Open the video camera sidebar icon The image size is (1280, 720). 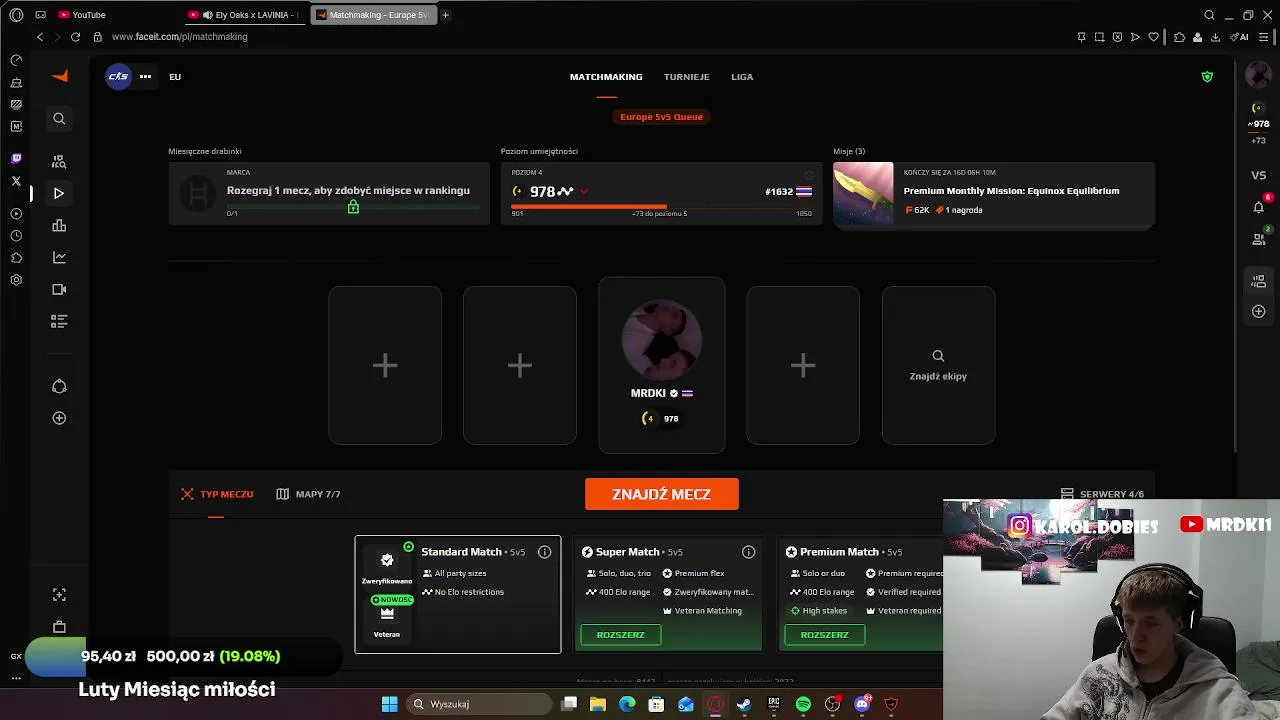[59, 289]
